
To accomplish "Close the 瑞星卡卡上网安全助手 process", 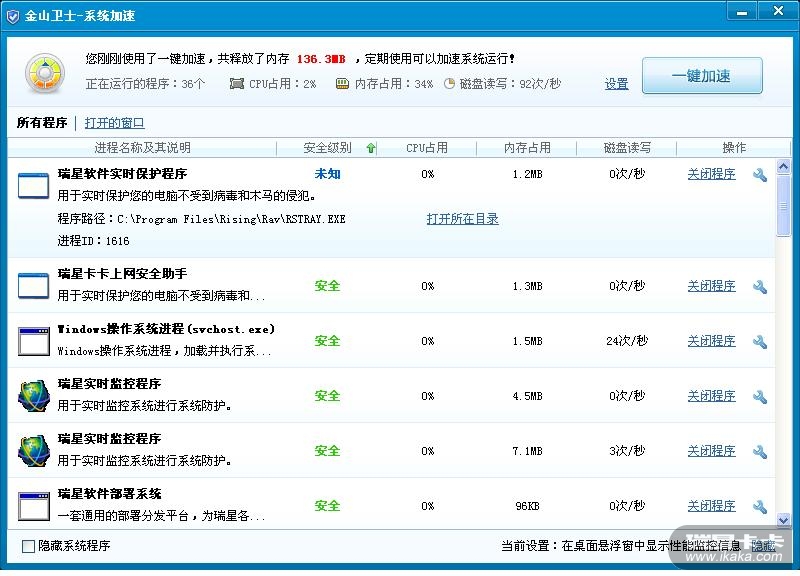I will point(711,286).
